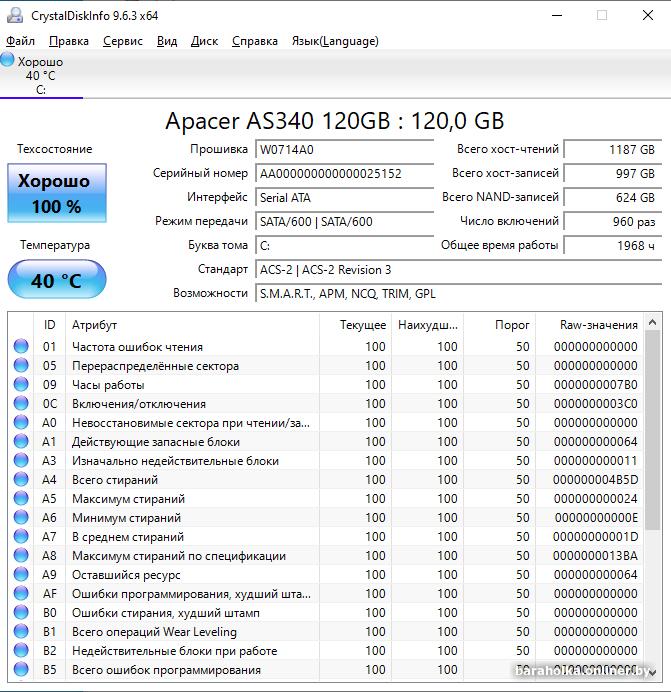Click the status orb of row A7 В среднем стираний
The image size is (671, 692).
click(x=21, y=536)
